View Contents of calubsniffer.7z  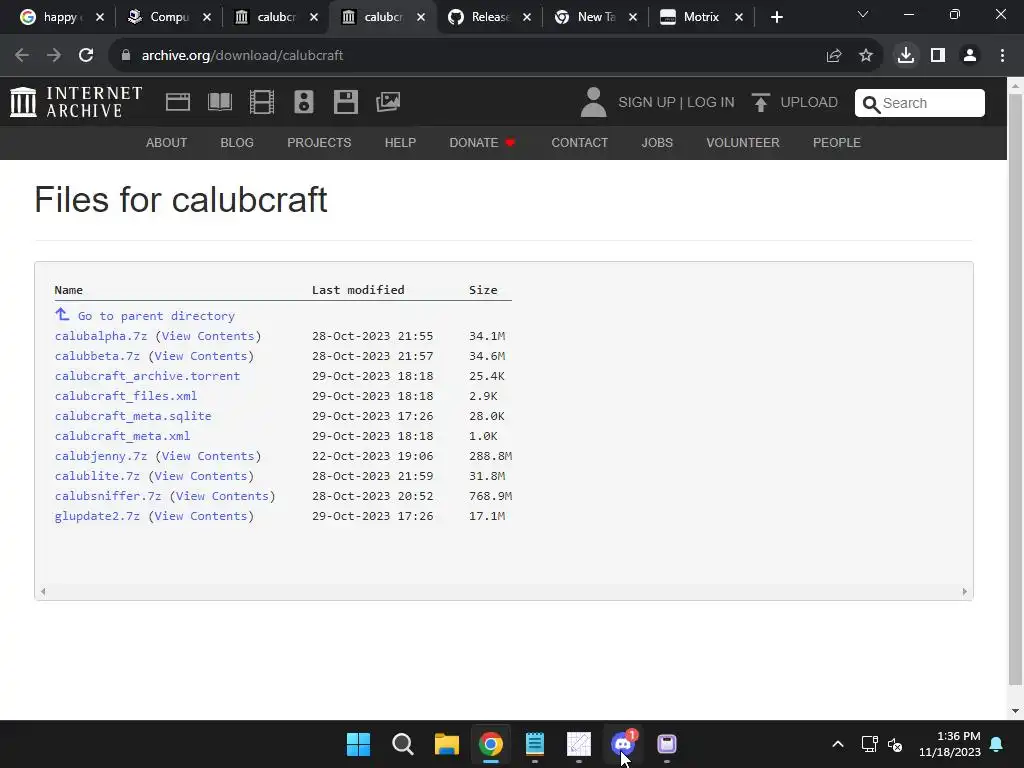tap(222, 496)
